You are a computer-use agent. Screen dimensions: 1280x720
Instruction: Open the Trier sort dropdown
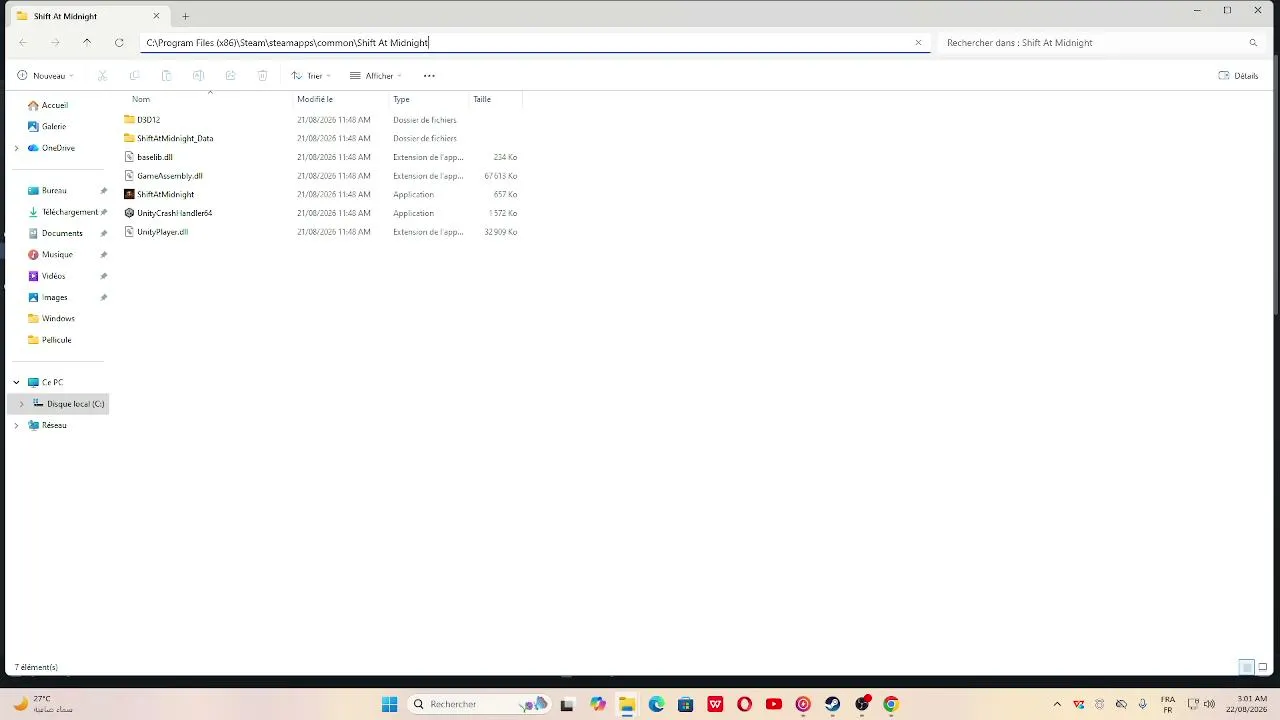pyautogui.click(x=311, y=76)
